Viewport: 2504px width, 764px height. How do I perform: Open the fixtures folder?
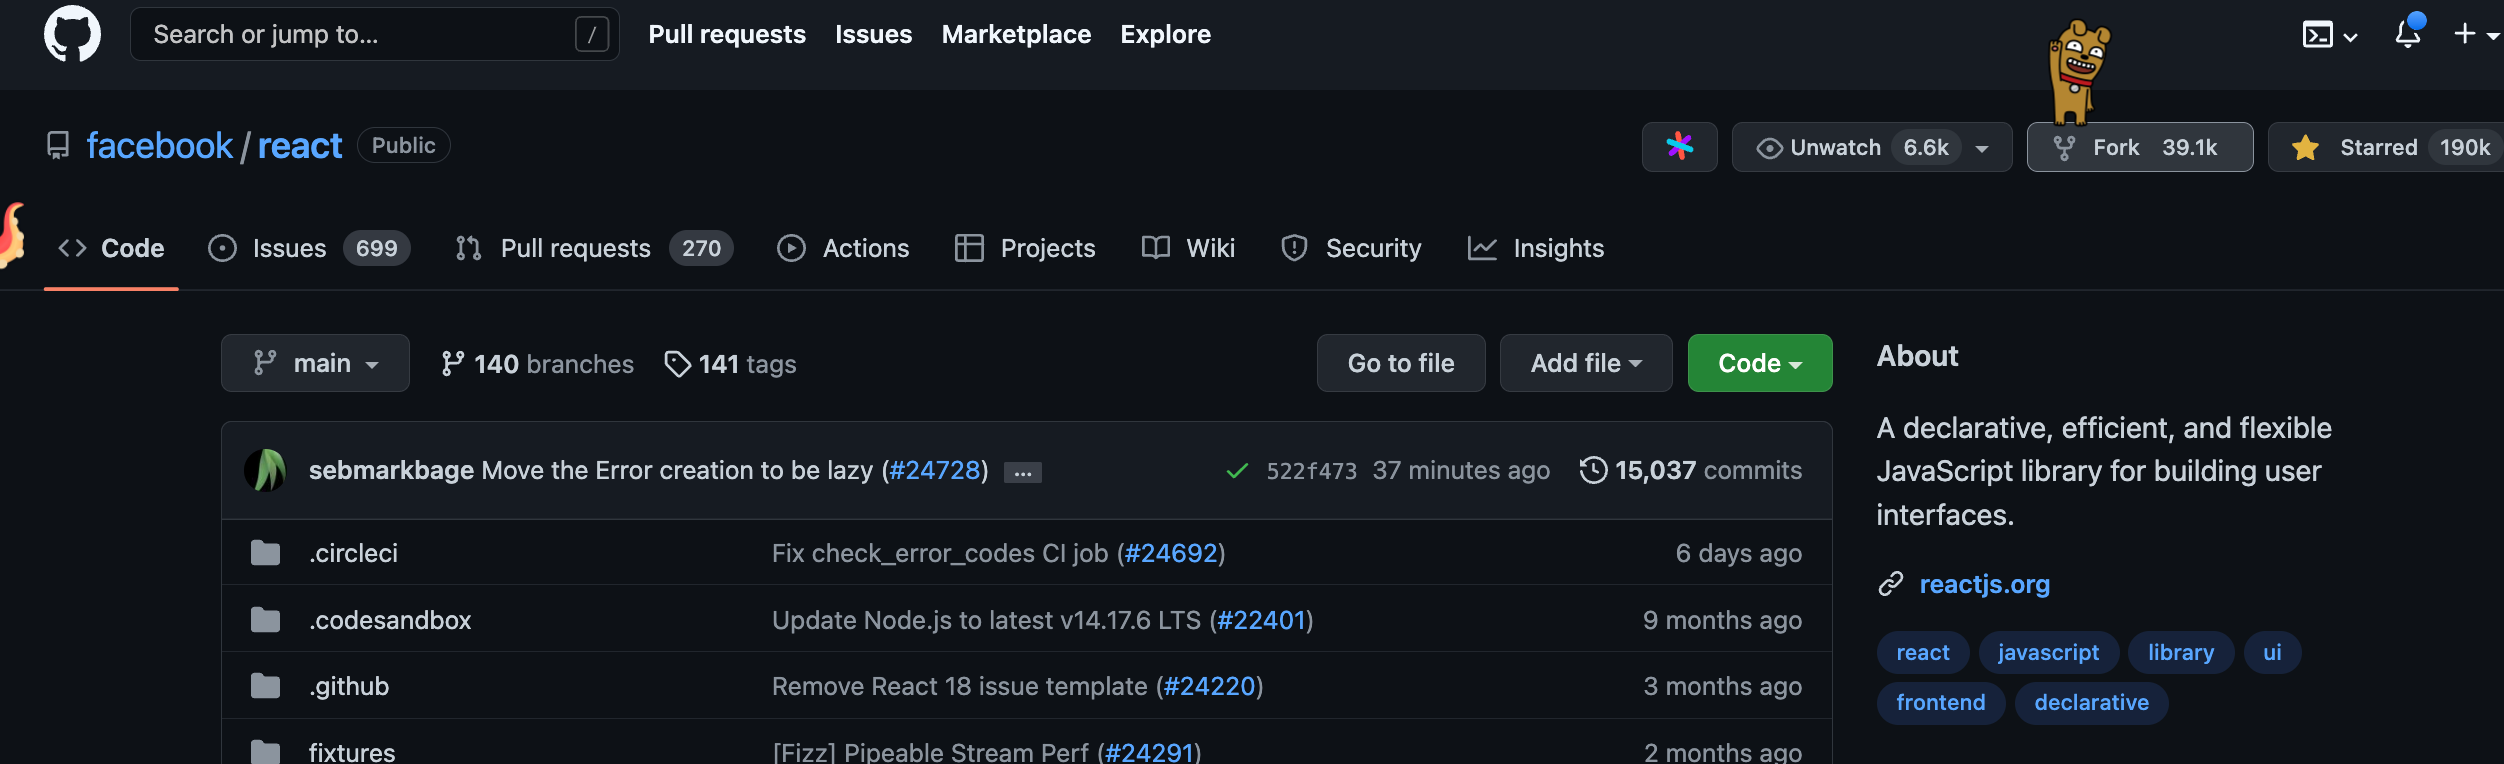(x=352, y=752)
